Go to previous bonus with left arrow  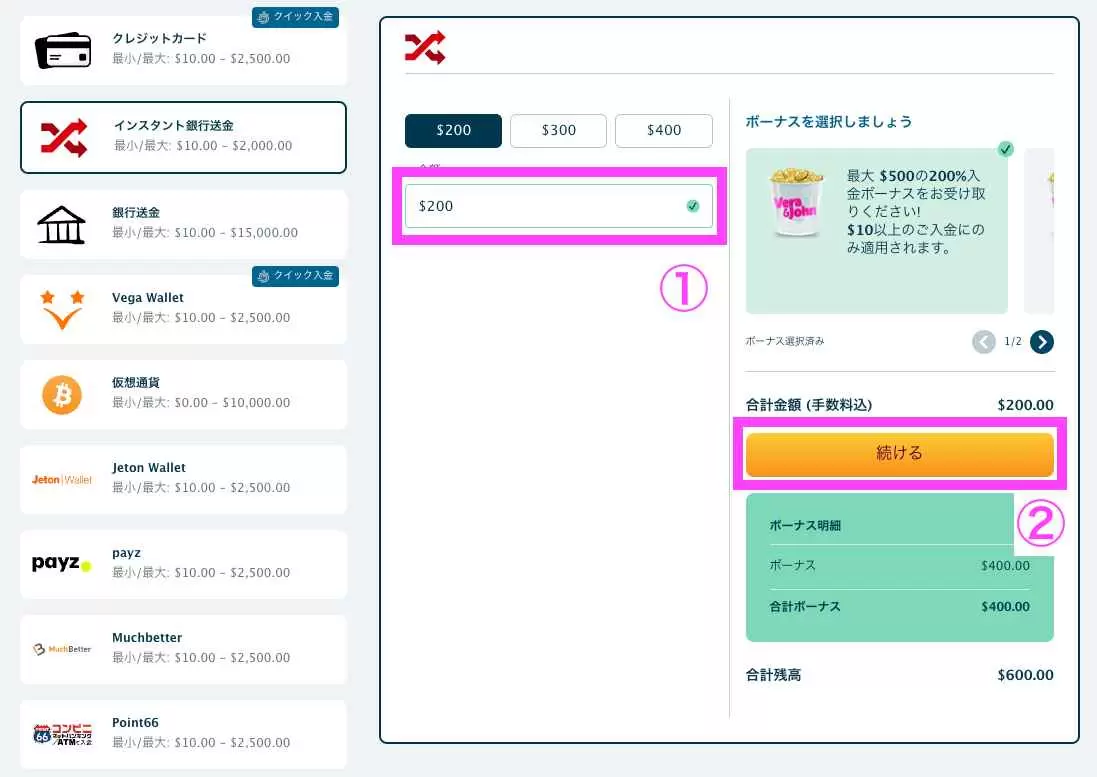(x=984, y=342)
